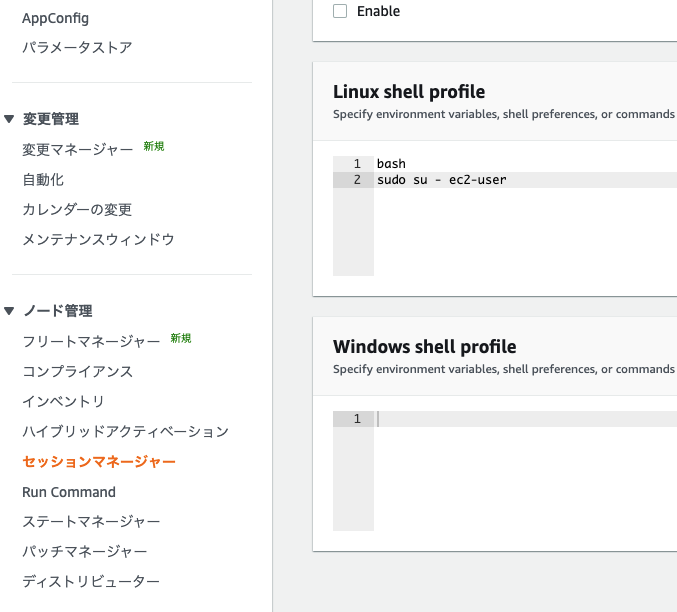Open 自動化 page
The image size is (677, 612).
coord(43,180)
